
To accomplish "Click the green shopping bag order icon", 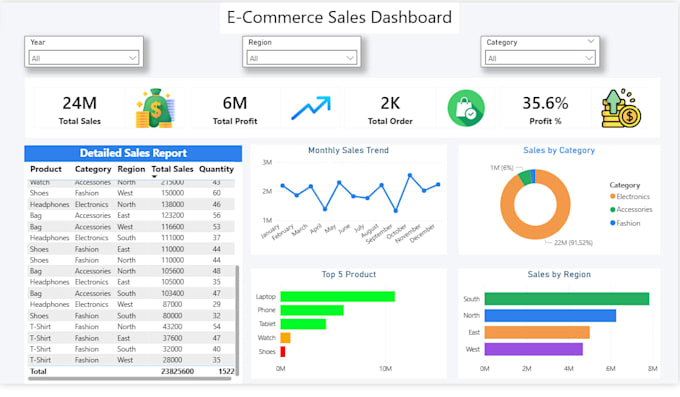I will 466,108.
